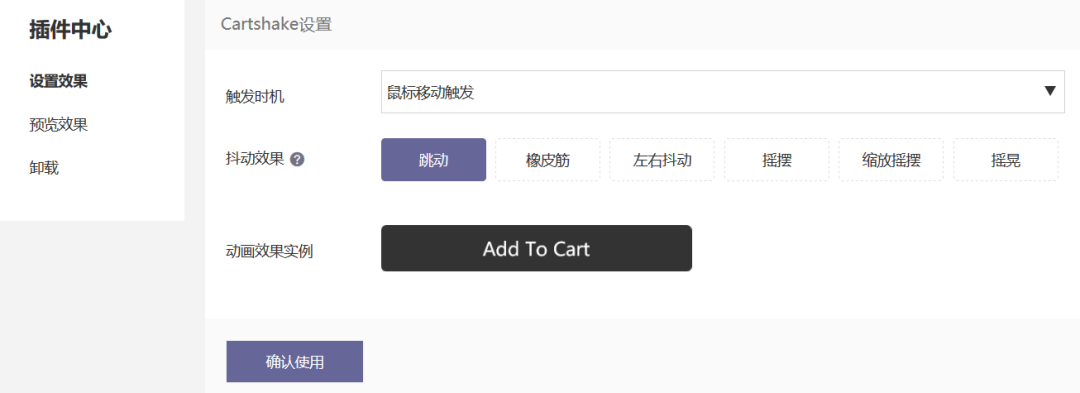Open the 鼠标移动触发 combo box
The height and width of the screenshot is (393, 1080).
point(723,92)
